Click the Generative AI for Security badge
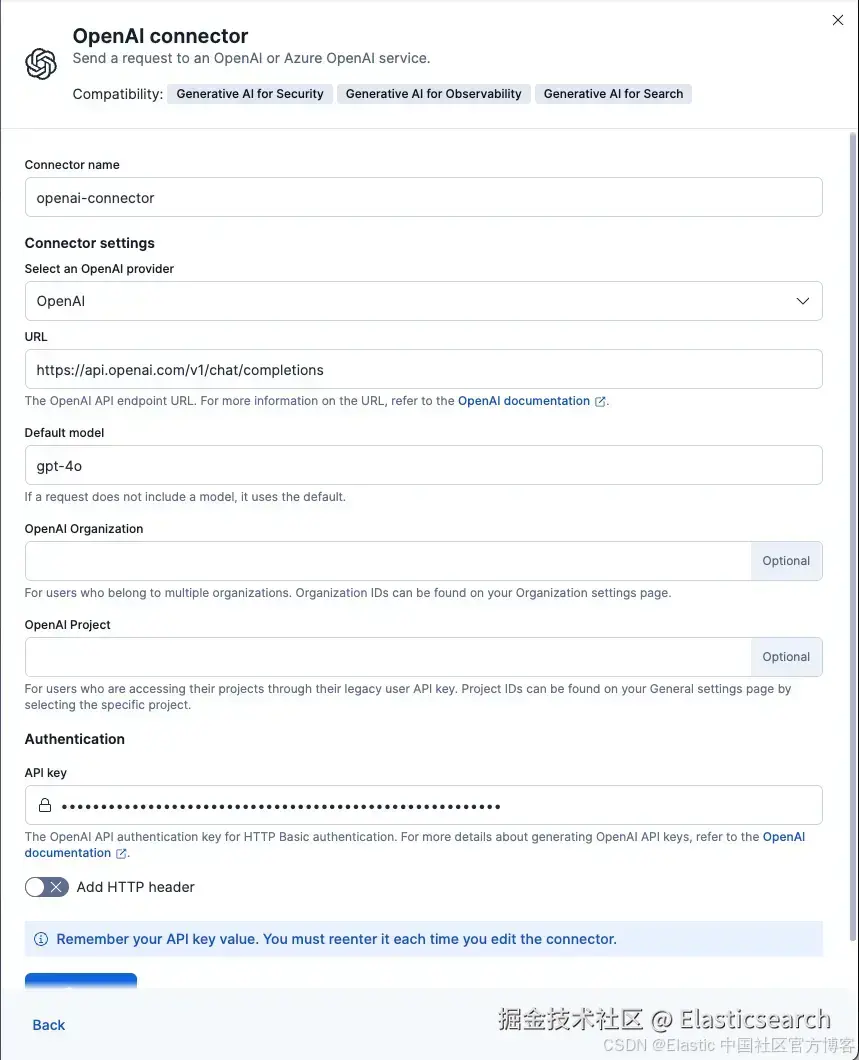Screen dimensions: 859x1060 pos(250,94)
